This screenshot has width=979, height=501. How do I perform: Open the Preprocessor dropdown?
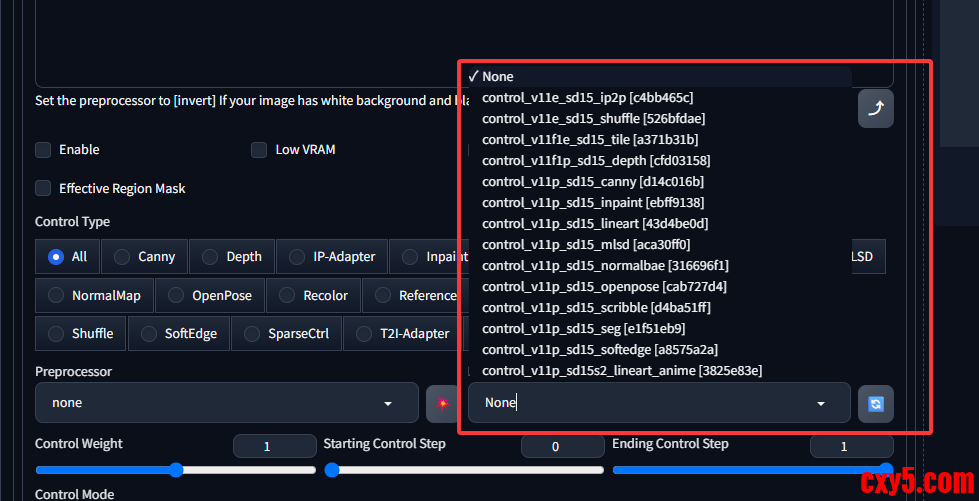click(227, 403)
